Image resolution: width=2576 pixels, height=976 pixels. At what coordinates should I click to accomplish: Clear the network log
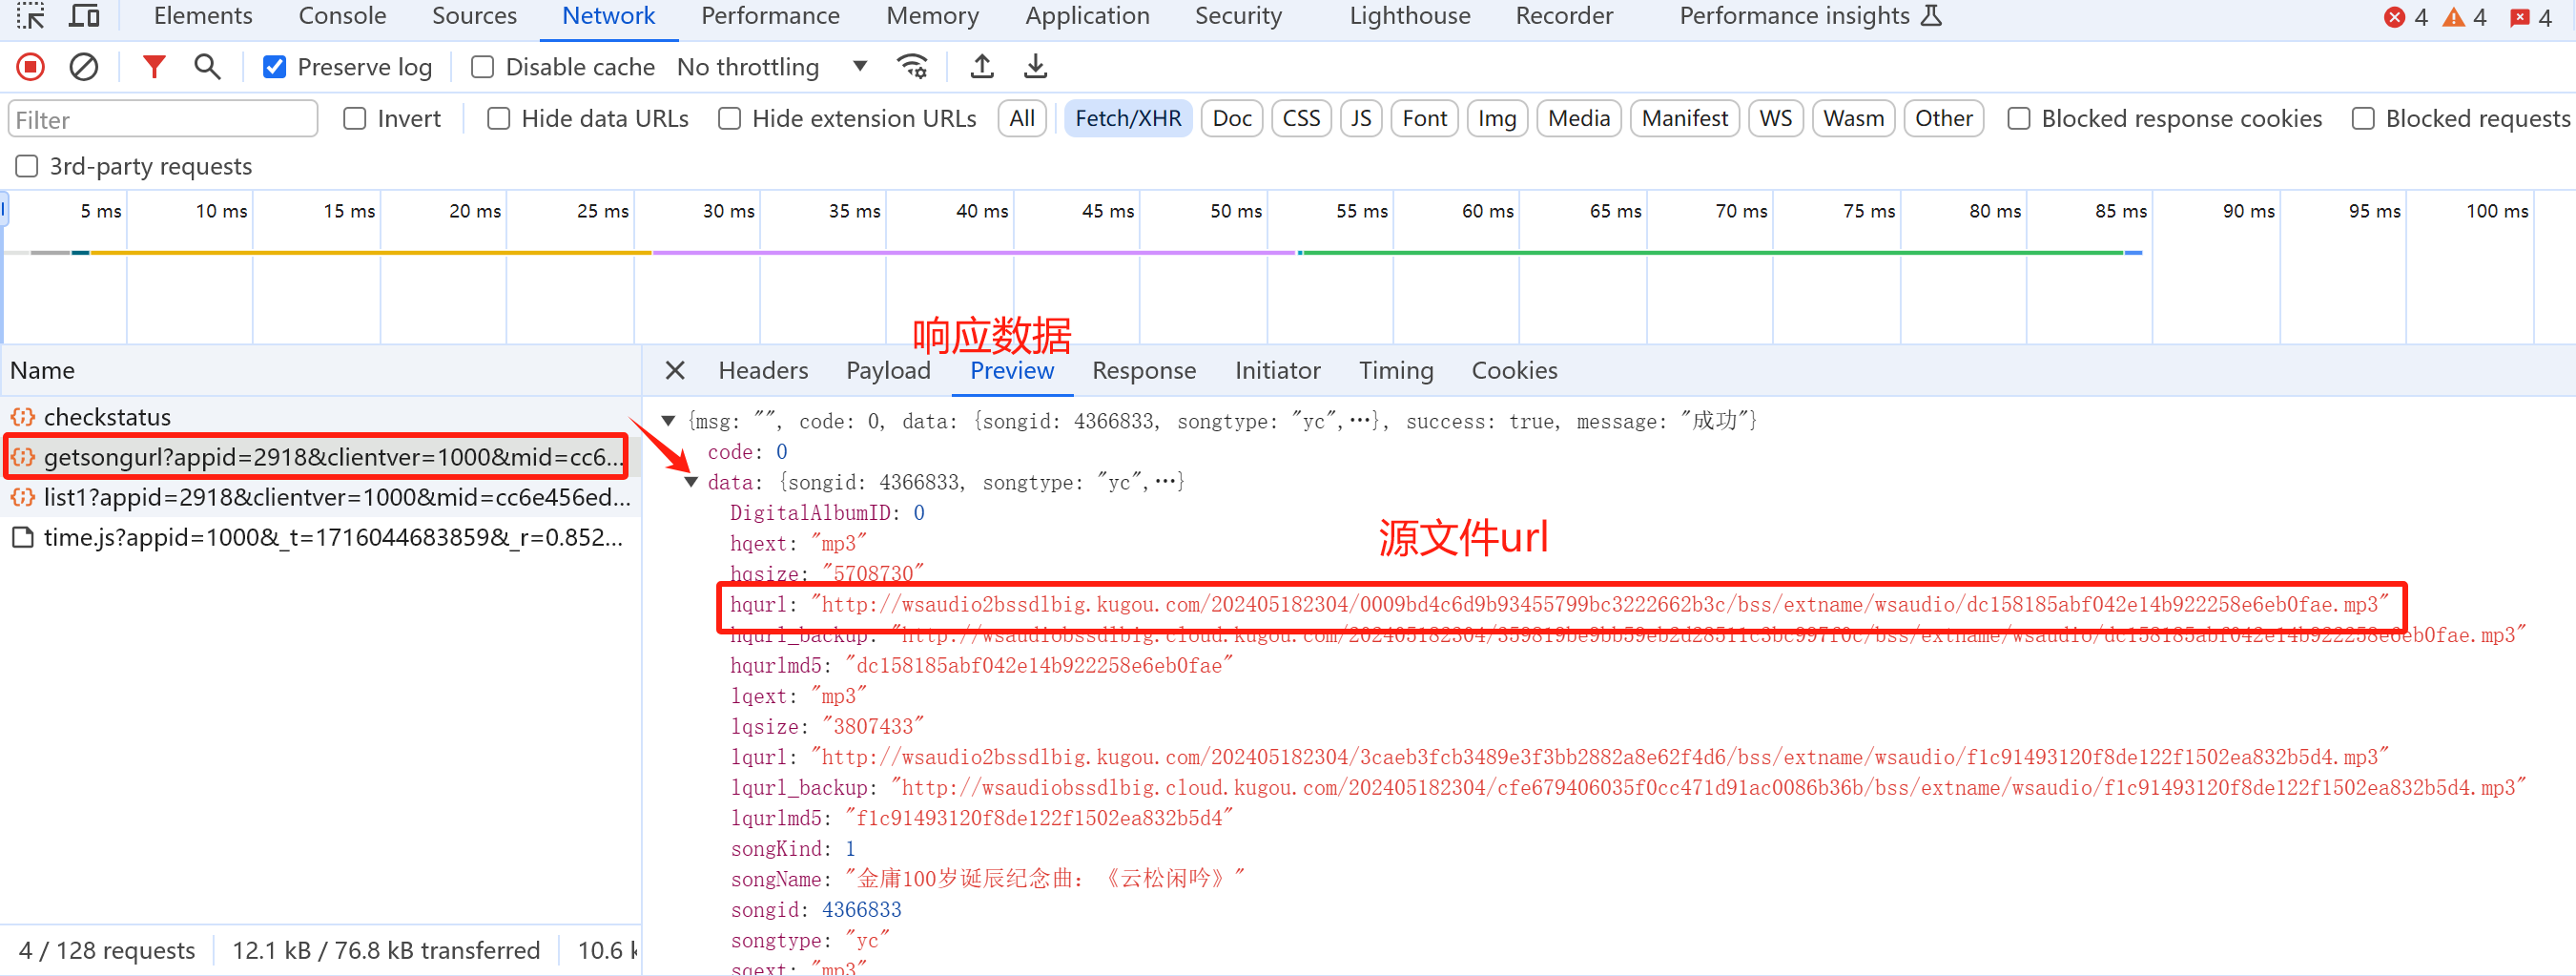84,67
